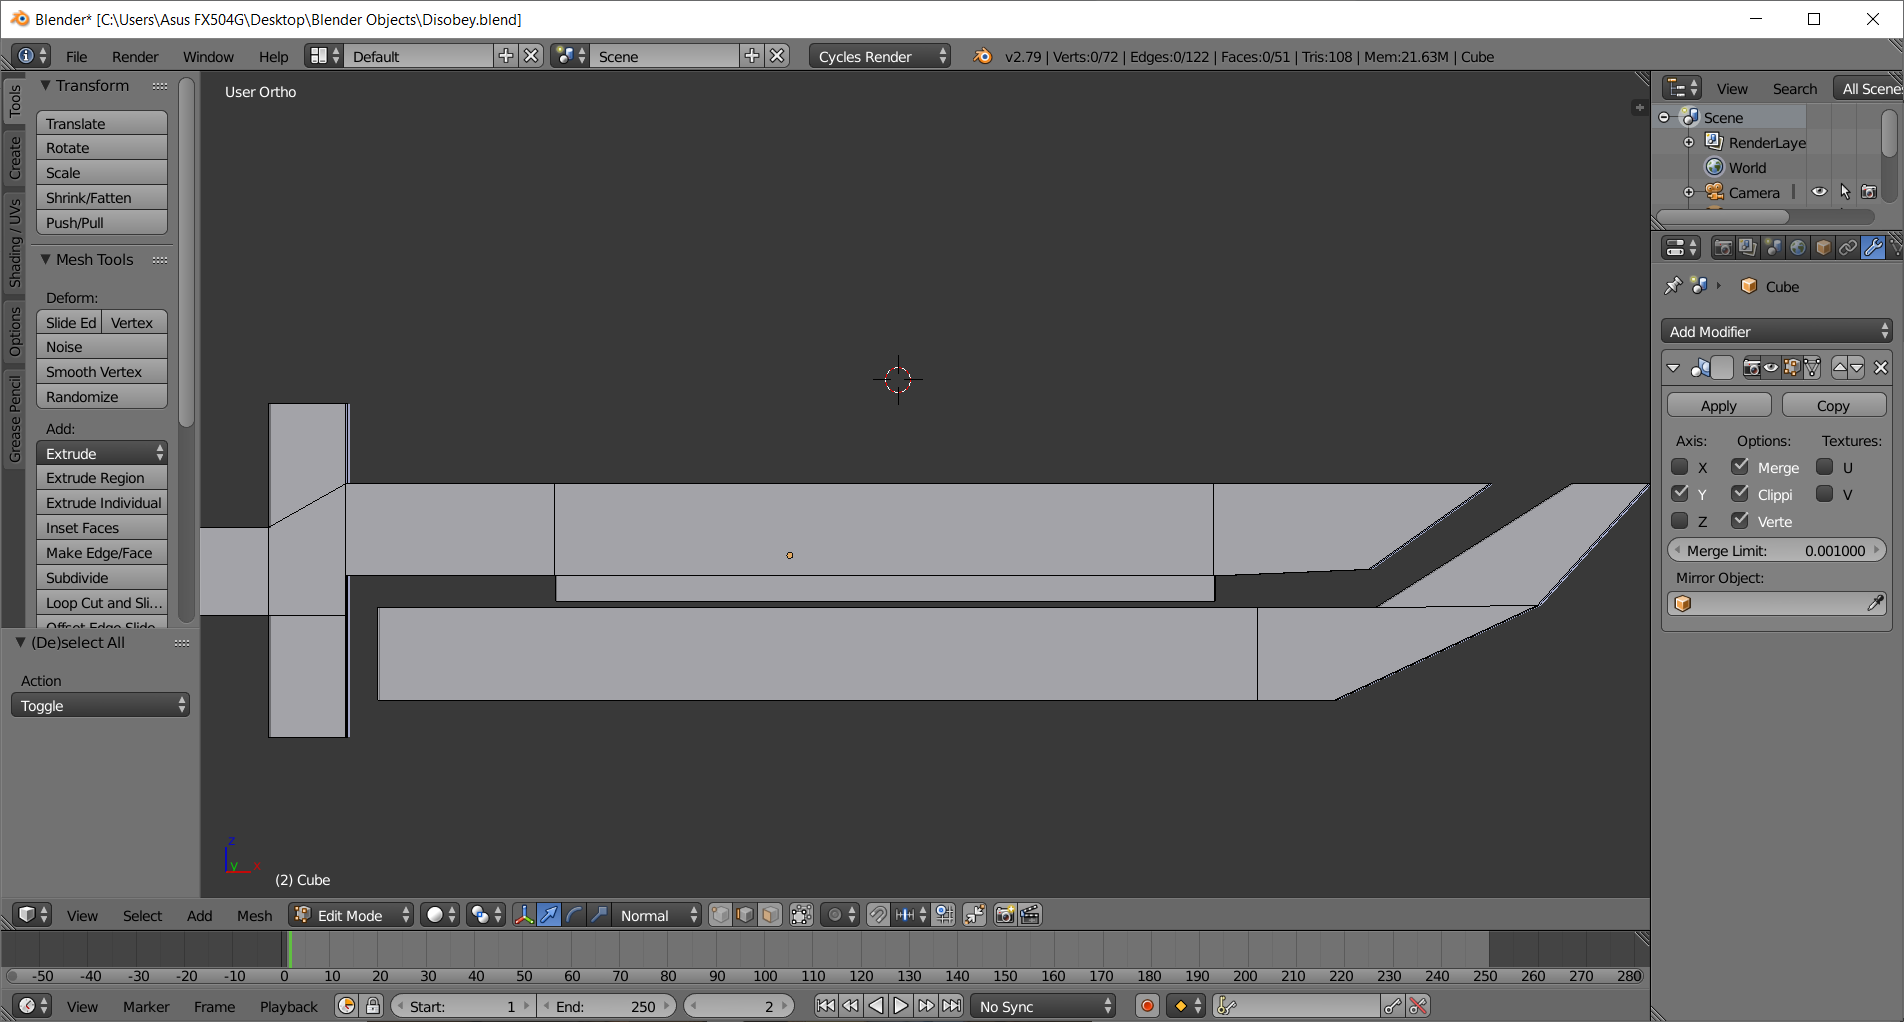Image resolution: width=1904 pixels, height=1022 pixels.
Task: Open the Constraints properties tab (chain icon)
Action: click(1847, 247)
